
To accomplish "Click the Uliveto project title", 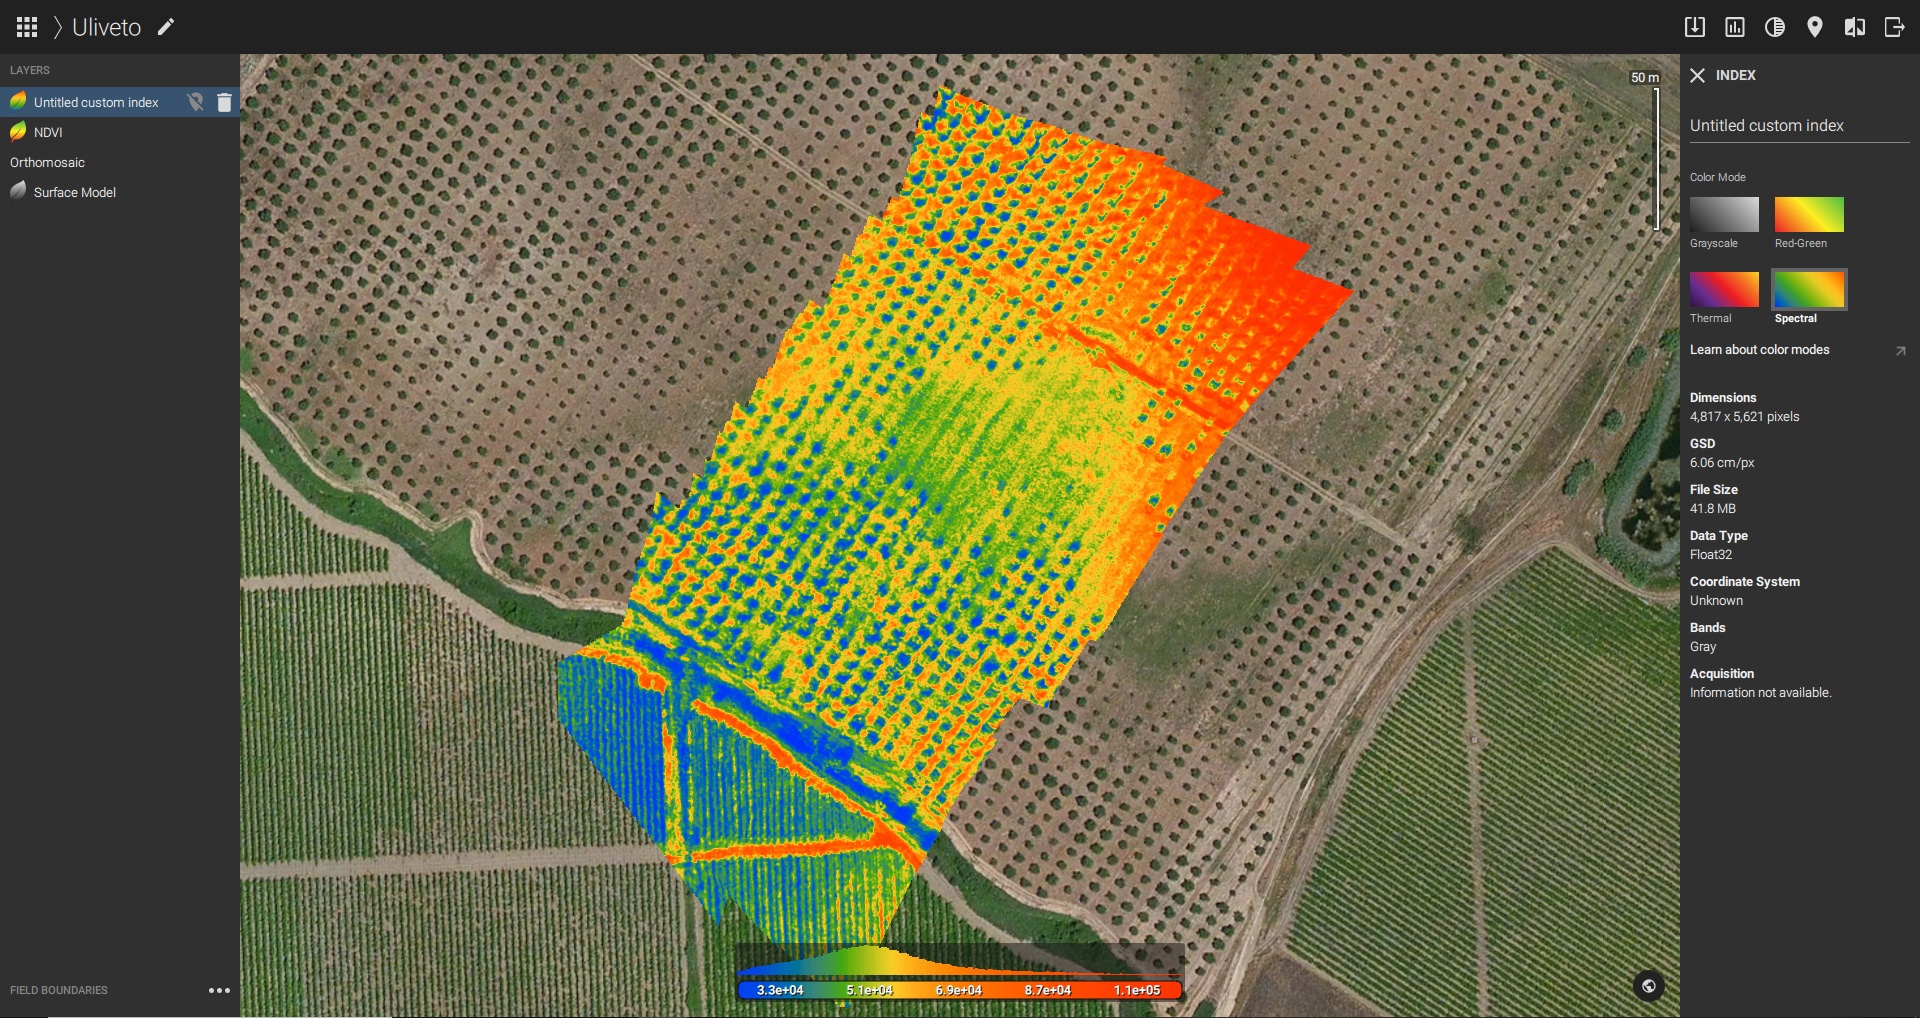I will 106,27.
